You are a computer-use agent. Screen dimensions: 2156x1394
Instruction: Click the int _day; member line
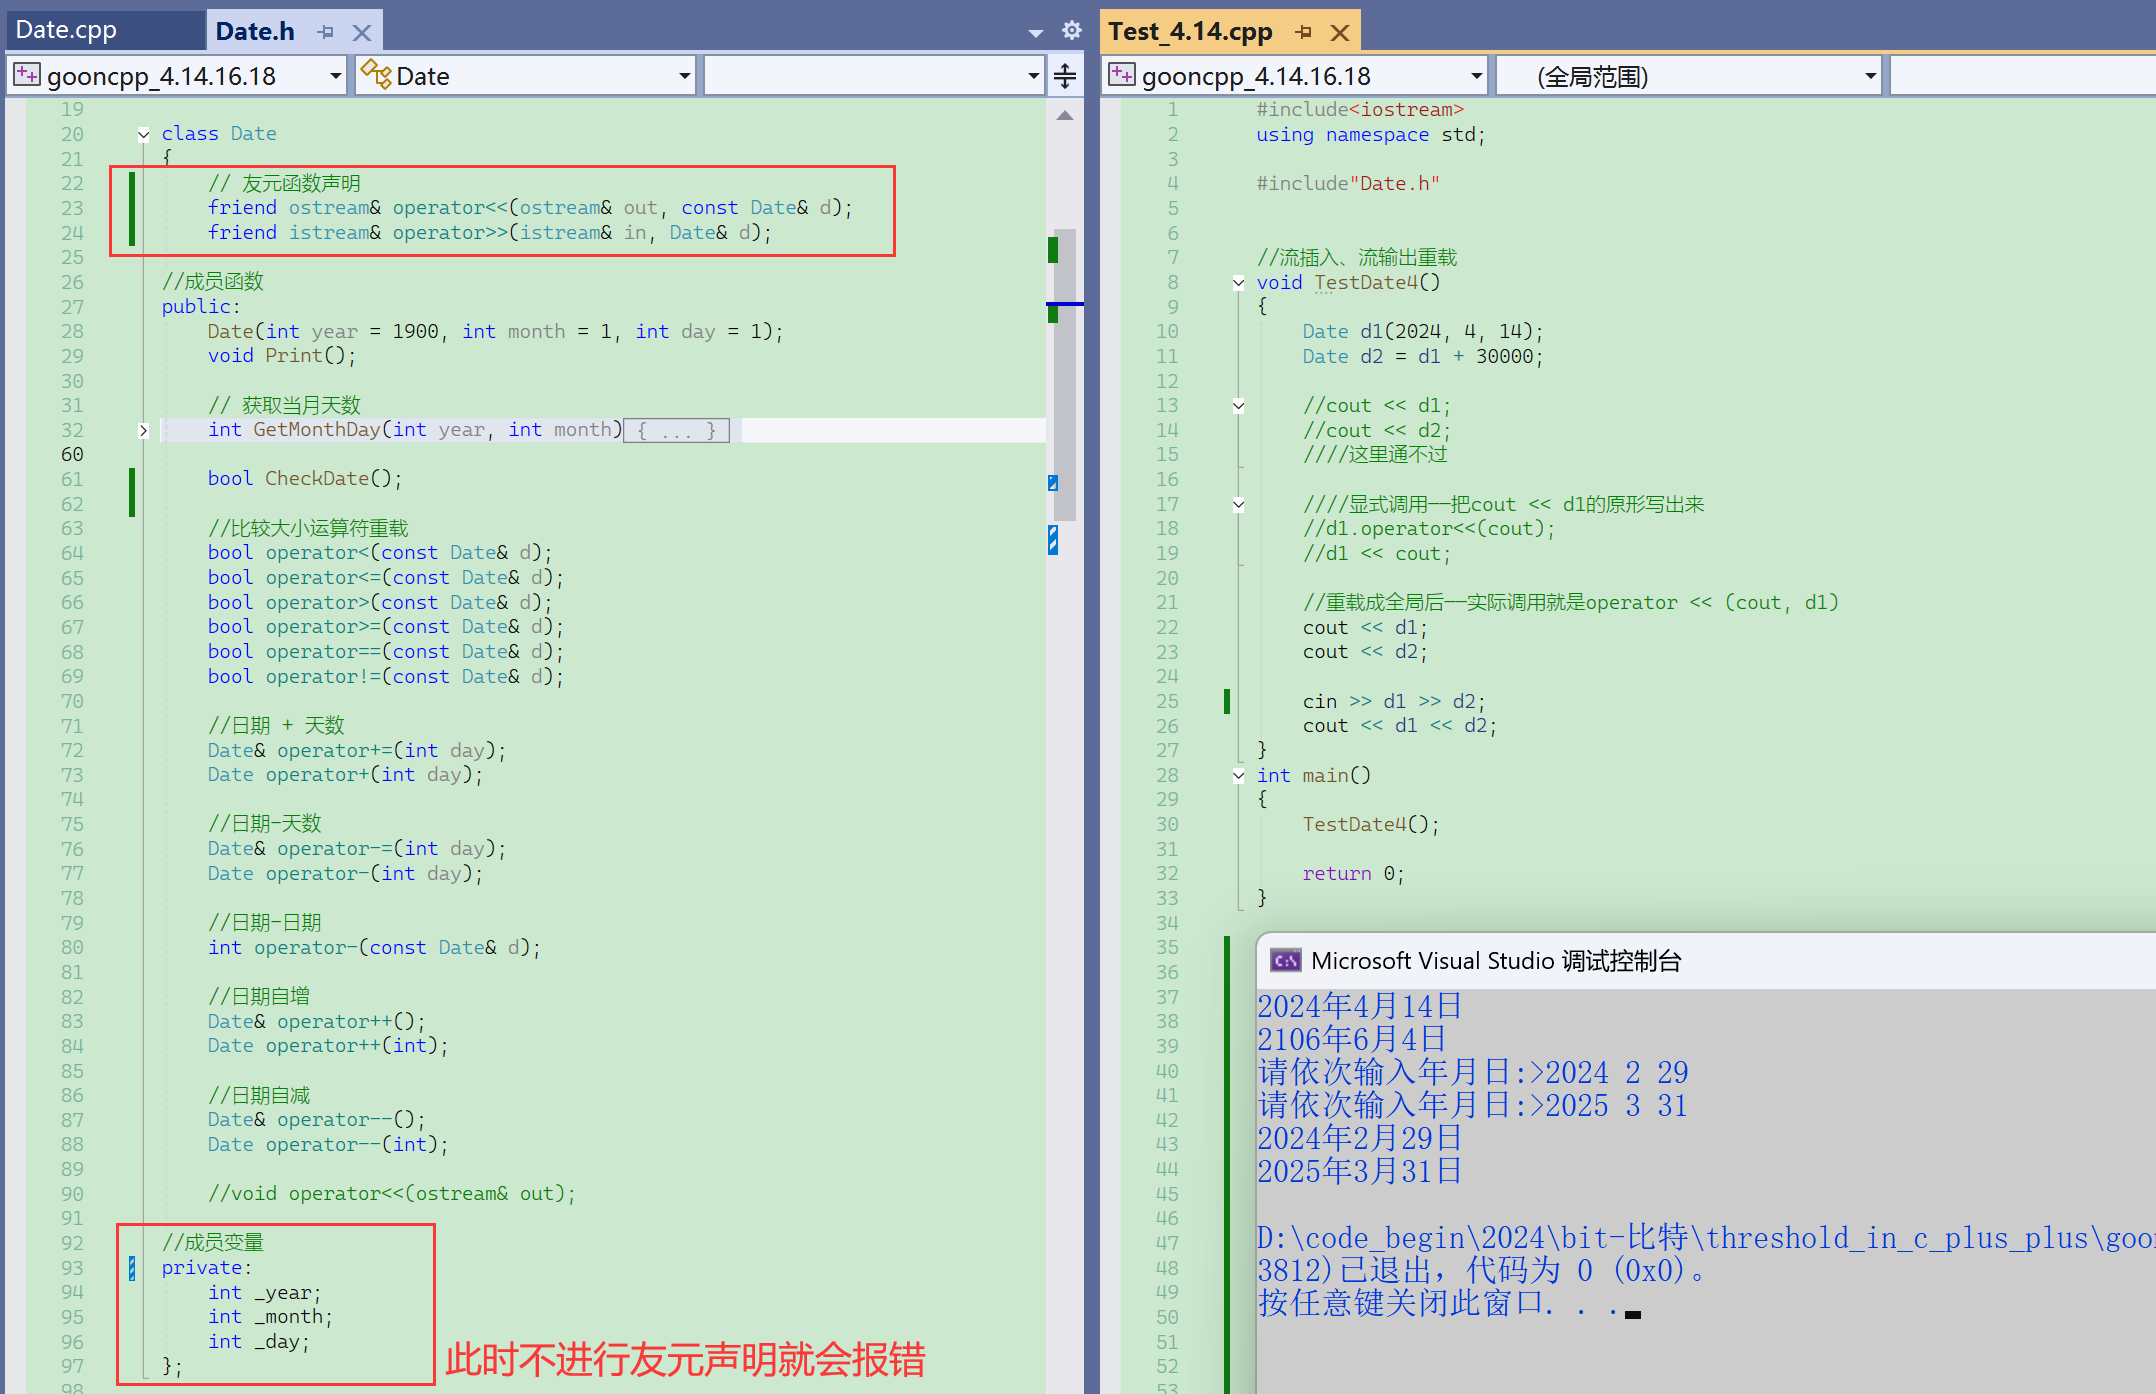[x=259, y=1342]
